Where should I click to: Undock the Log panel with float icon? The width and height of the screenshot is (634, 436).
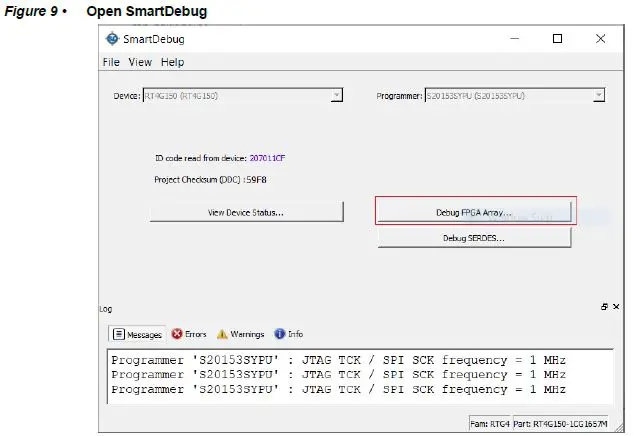pos(604,307)
